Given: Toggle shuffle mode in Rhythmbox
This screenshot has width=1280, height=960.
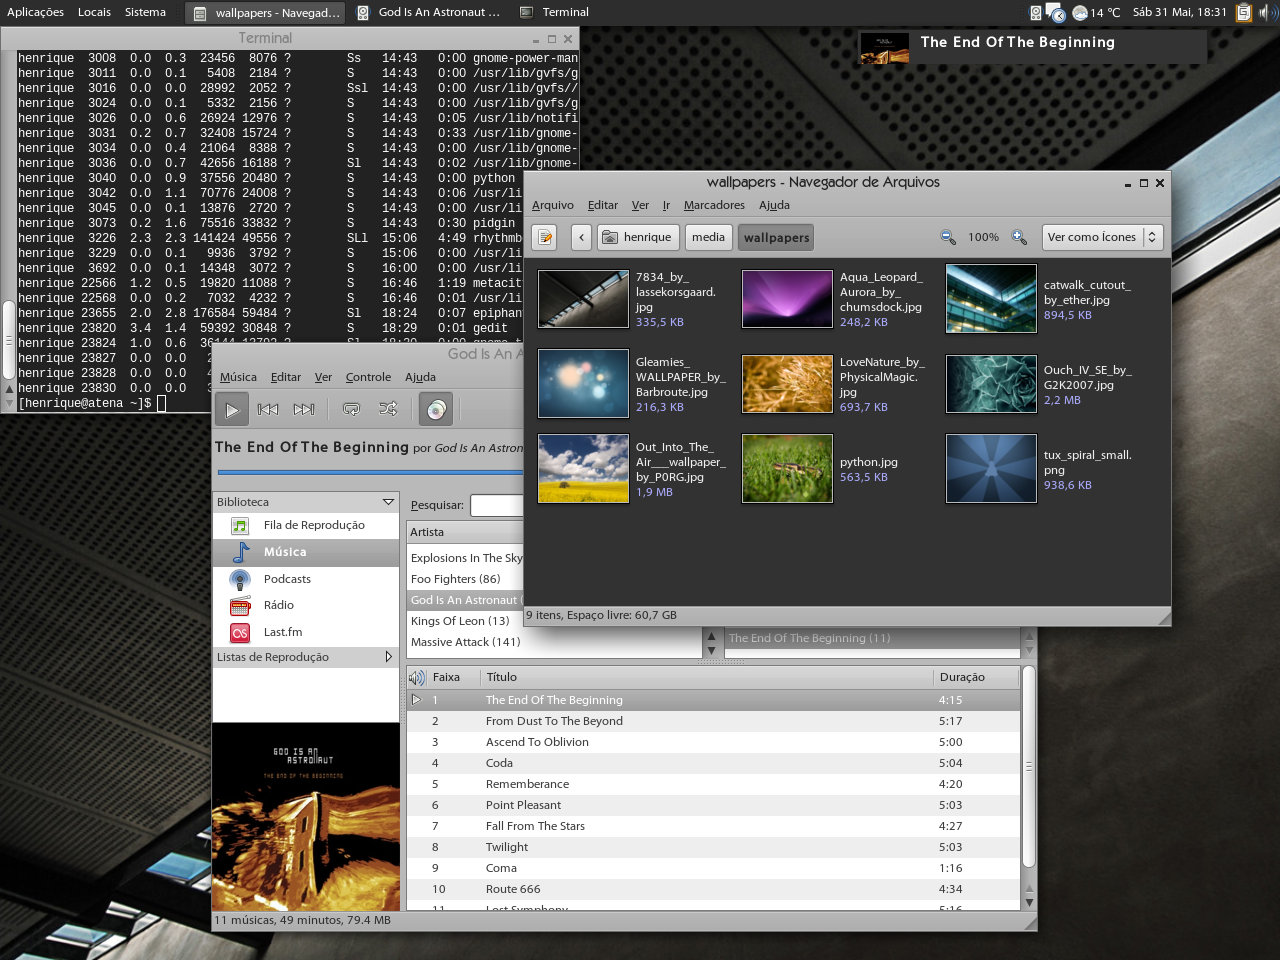Looking at the screenshot, I should pyautogui.click(x=388, y=409).
